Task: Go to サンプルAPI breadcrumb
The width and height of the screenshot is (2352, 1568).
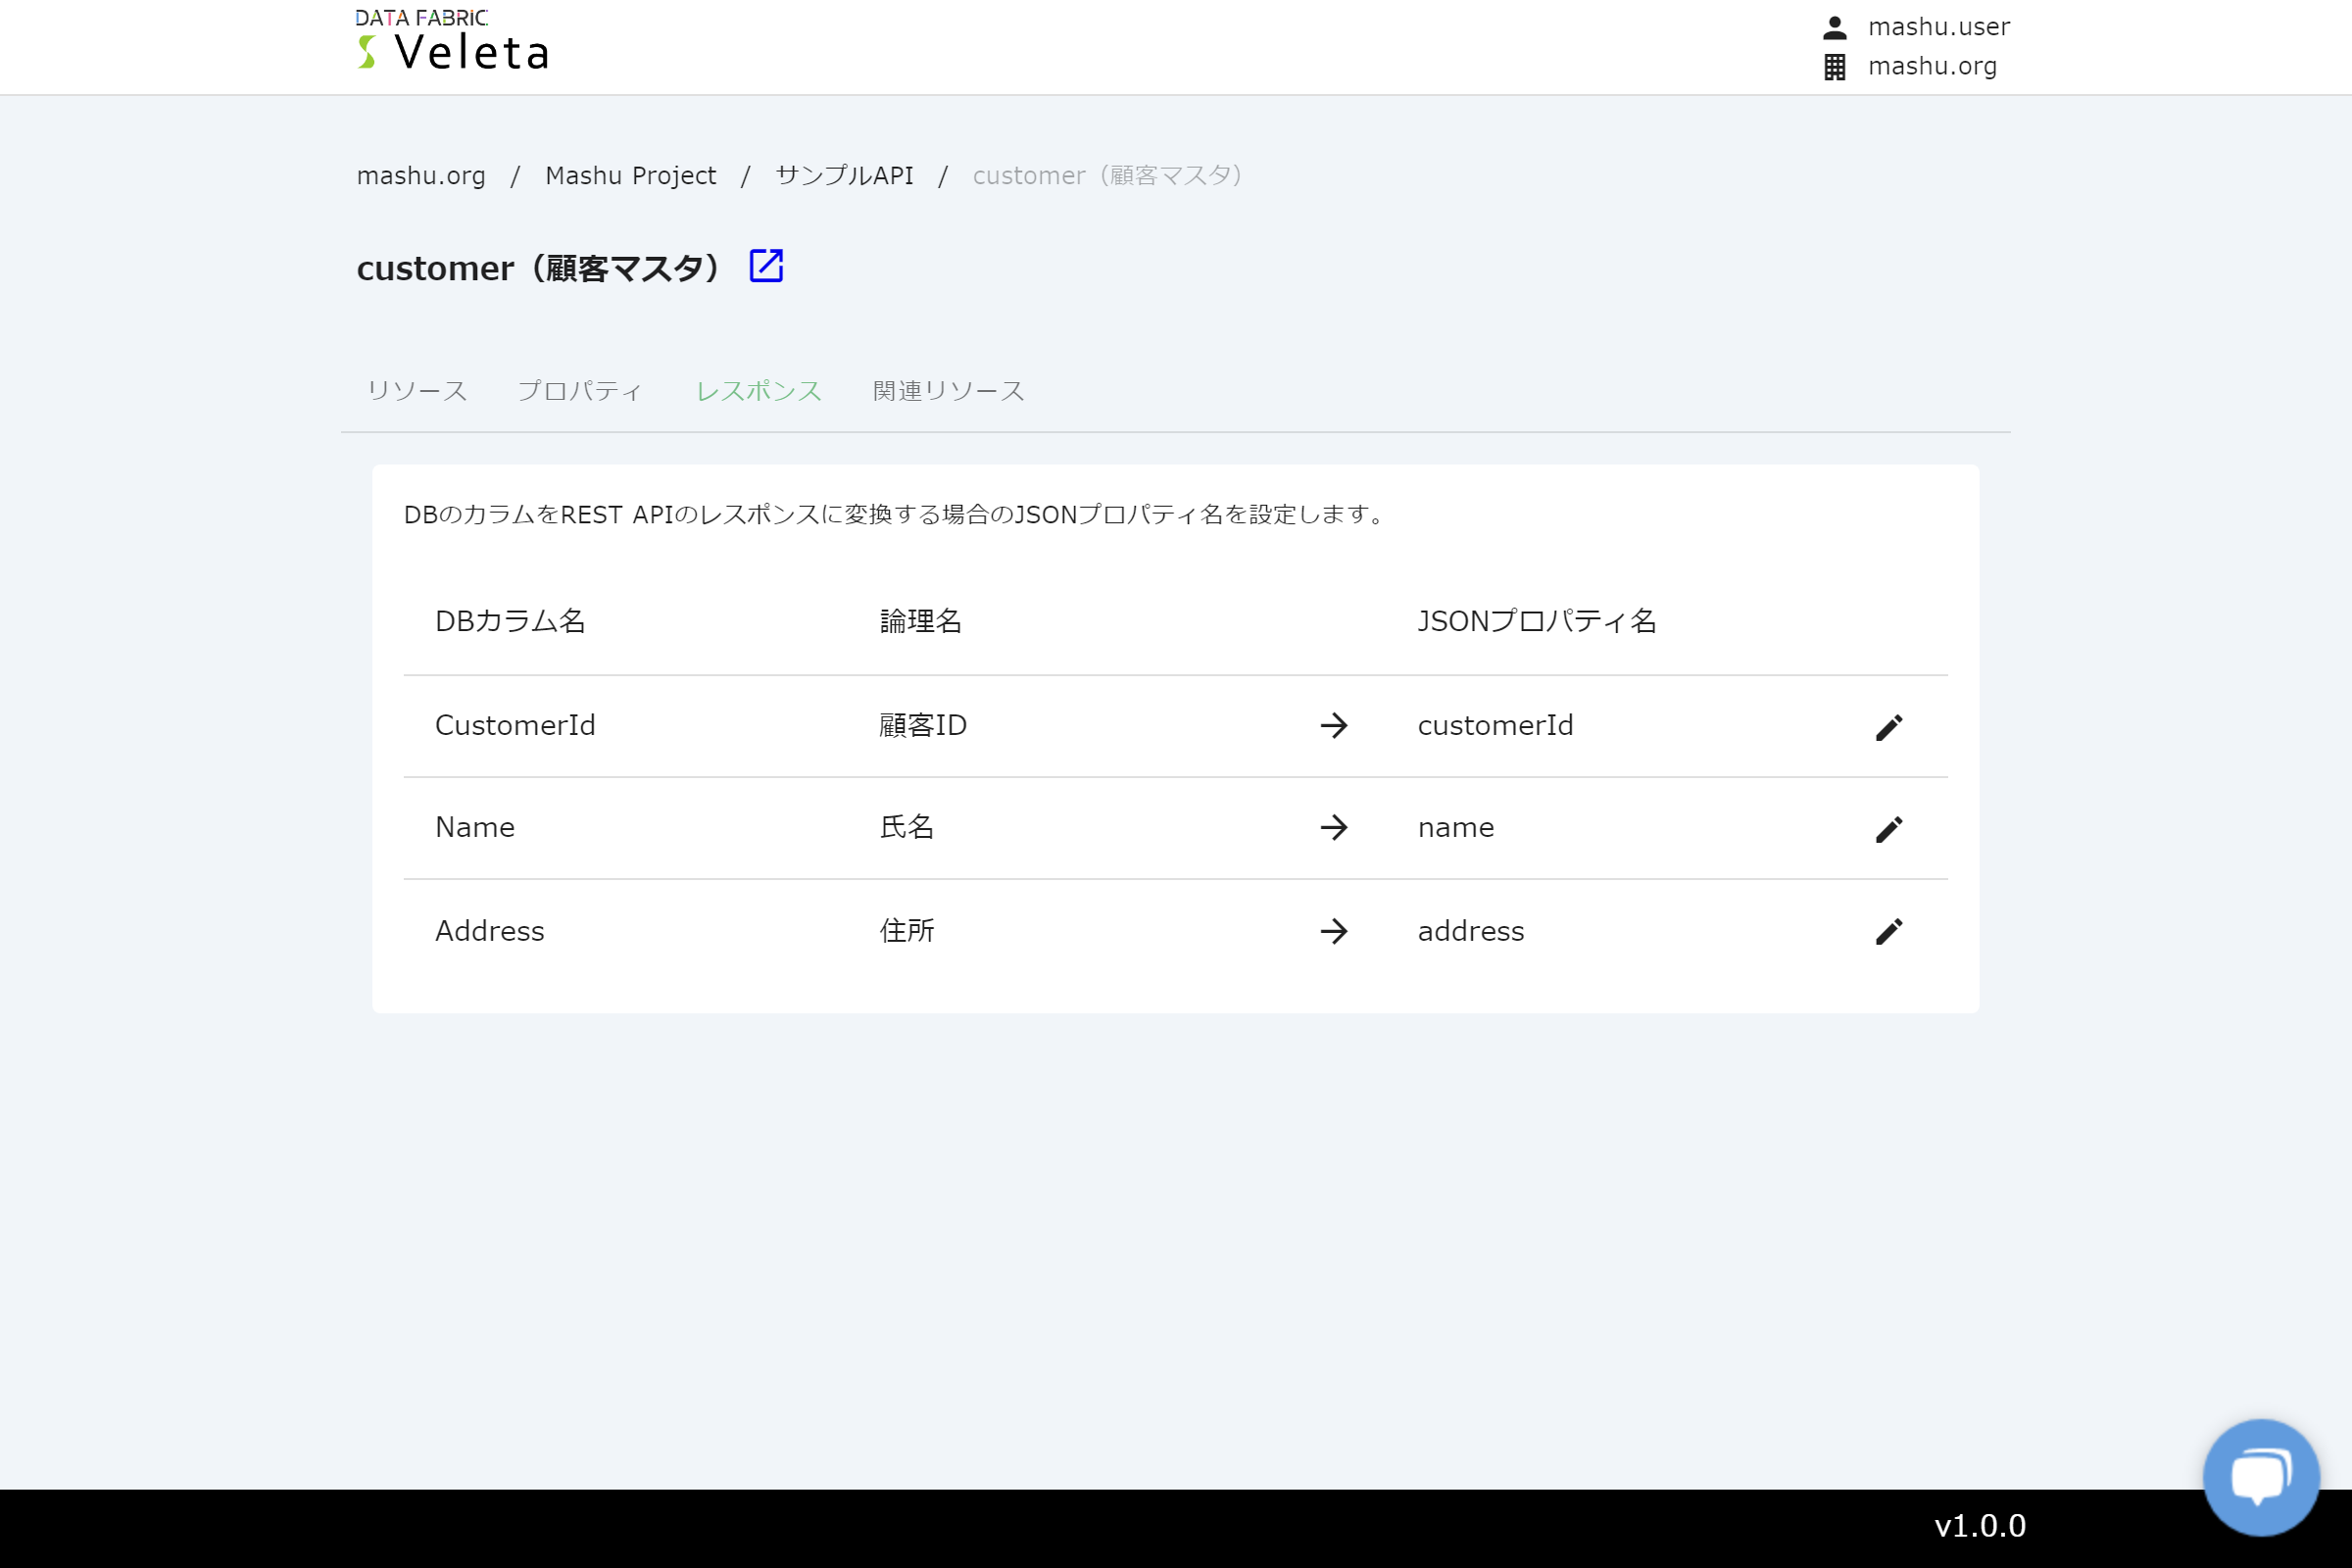Action: pyautogui.click(x=844, y=176)
